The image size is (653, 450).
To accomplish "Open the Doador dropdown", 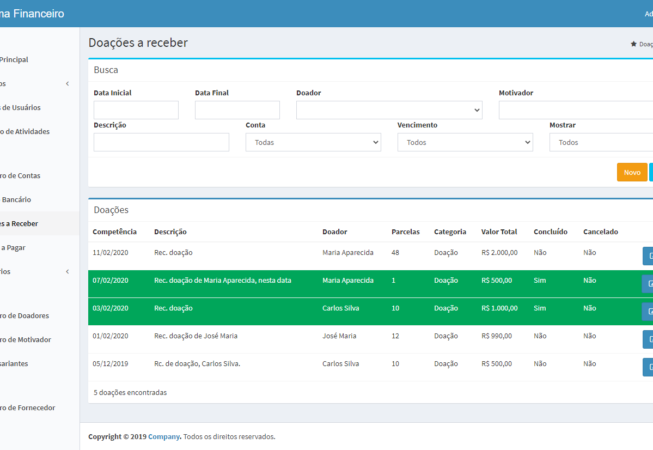I will (389, 110).
